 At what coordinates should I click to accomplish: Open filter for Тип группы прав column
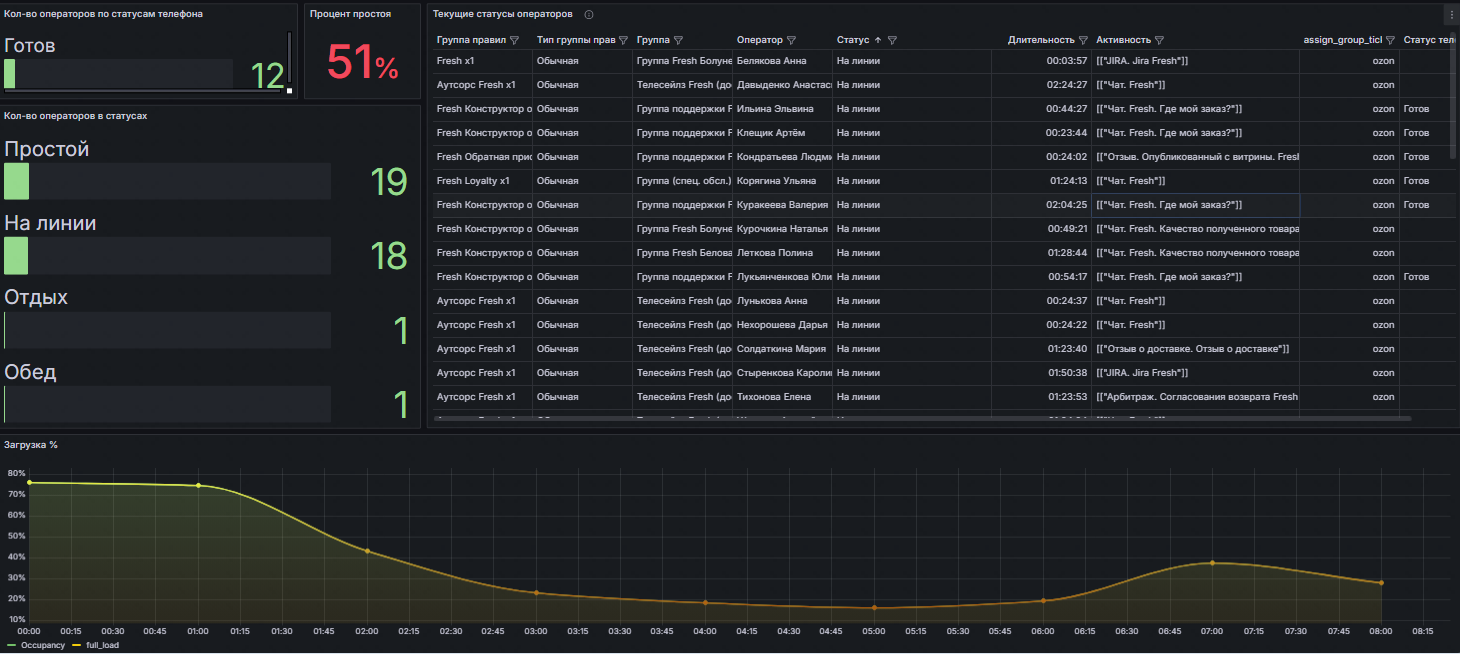pyautogui.click(x=623, y=41)
